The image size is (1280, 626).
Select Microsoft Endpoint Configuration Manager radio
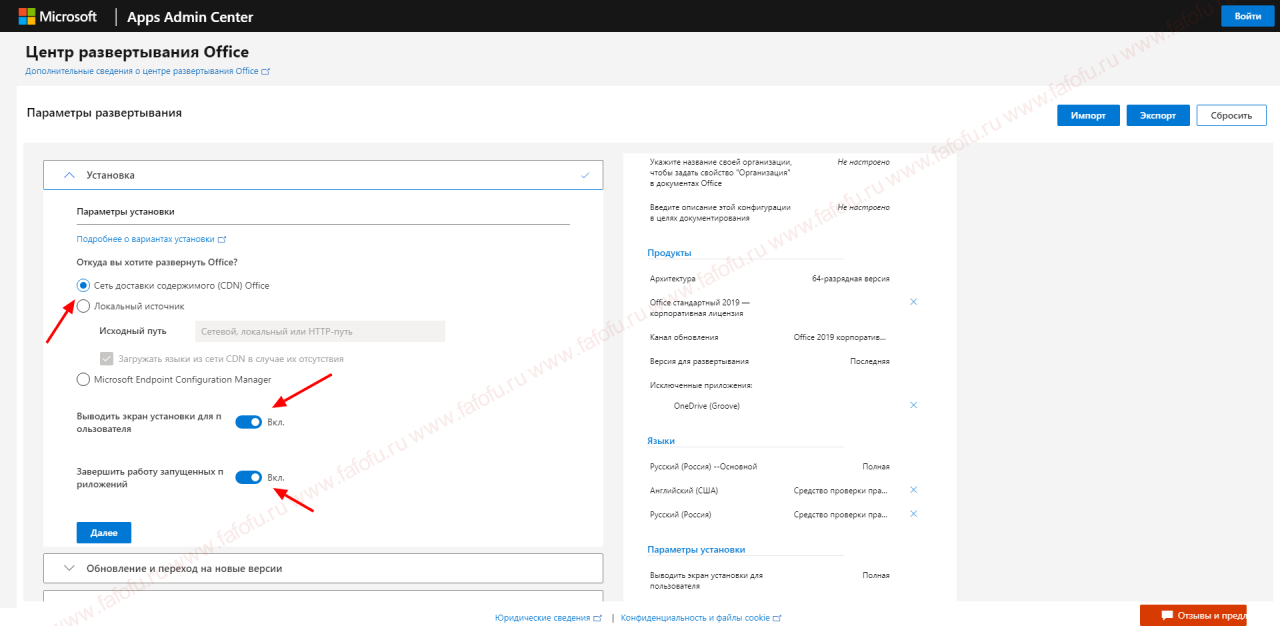83,379
